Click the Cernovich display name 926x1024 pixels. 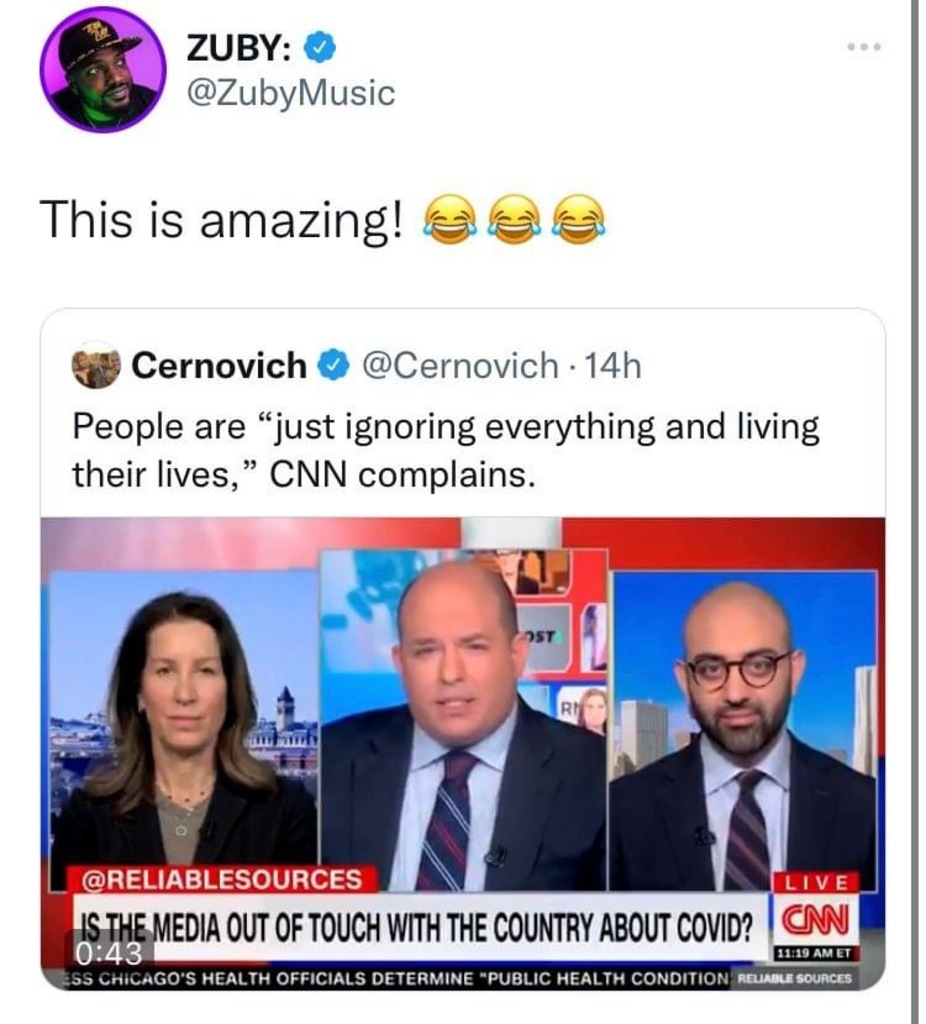pos(219,365)
